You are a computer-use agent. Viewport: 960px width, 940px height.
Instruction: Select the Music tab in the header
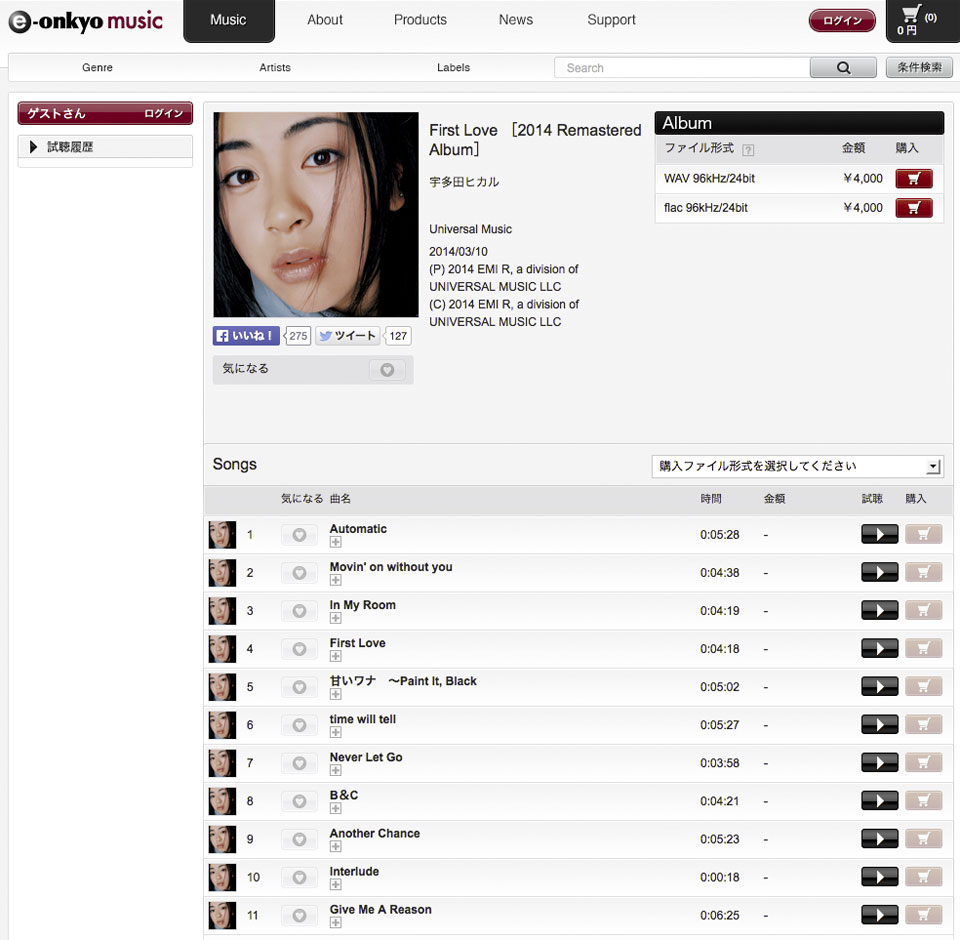pyautogui.click(x=228, y=20)
